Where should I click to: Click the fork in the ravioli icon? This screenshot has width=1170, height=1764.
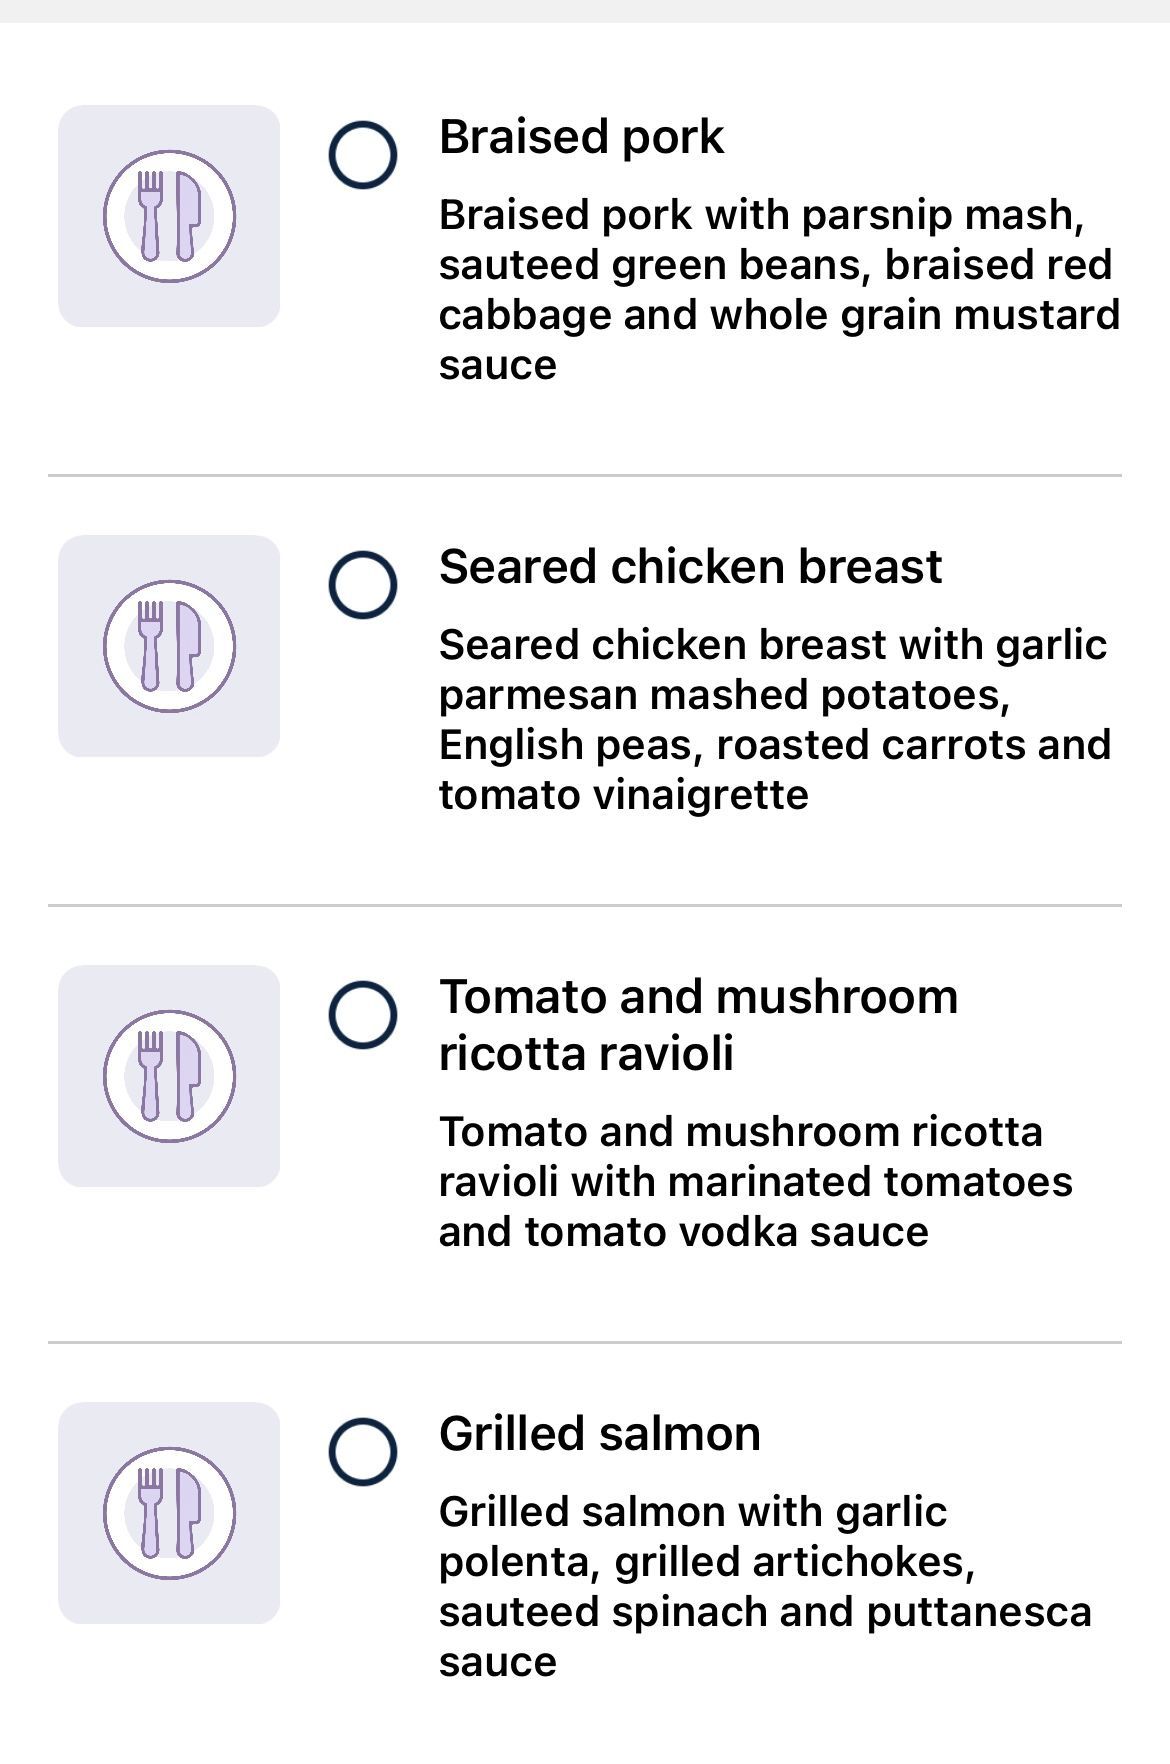150,1076
